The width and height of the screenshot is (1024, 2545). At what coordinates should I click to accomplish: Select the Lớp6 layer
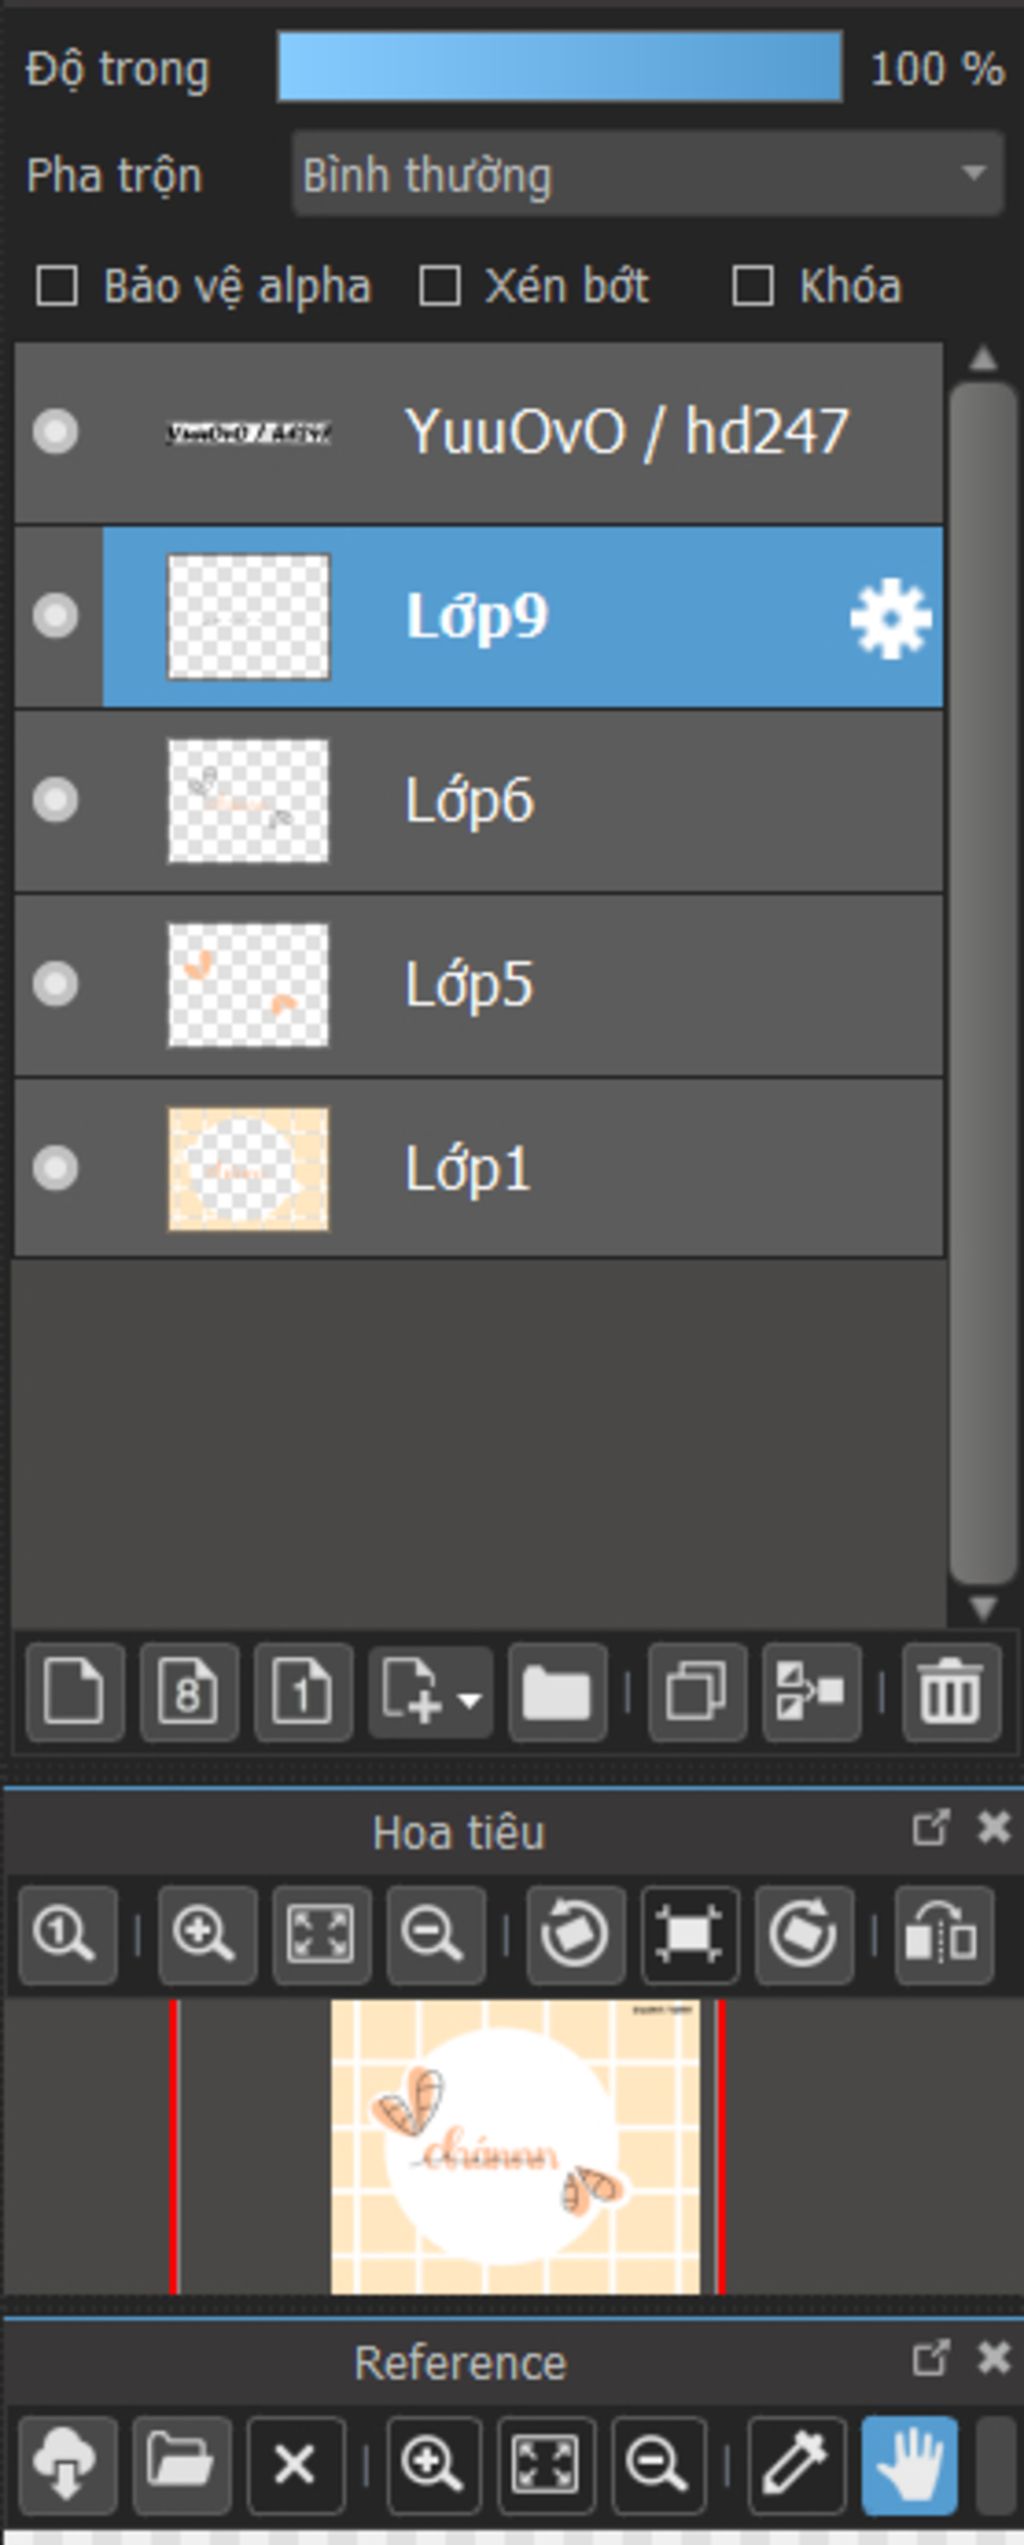pos(600,801)
